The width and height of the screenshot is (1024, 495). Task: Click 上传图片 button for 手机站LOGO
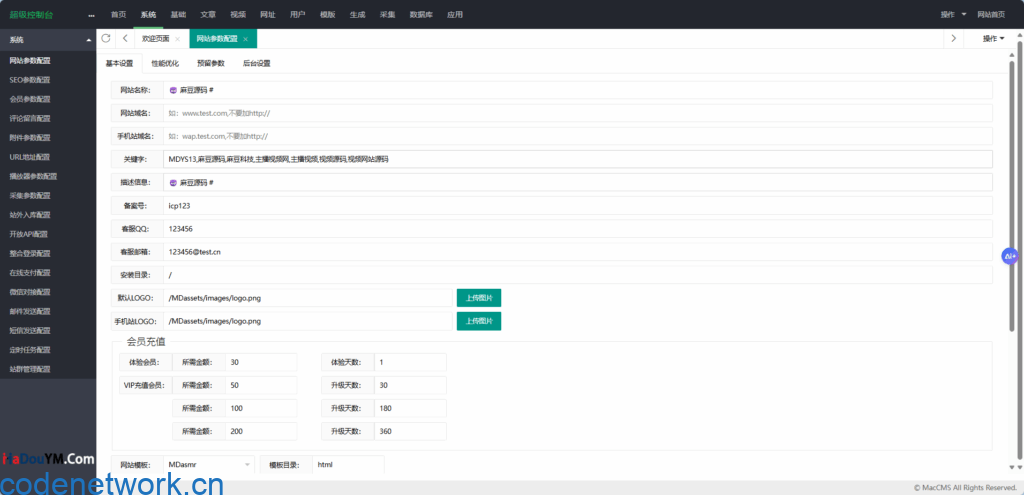tap(479, 321)
